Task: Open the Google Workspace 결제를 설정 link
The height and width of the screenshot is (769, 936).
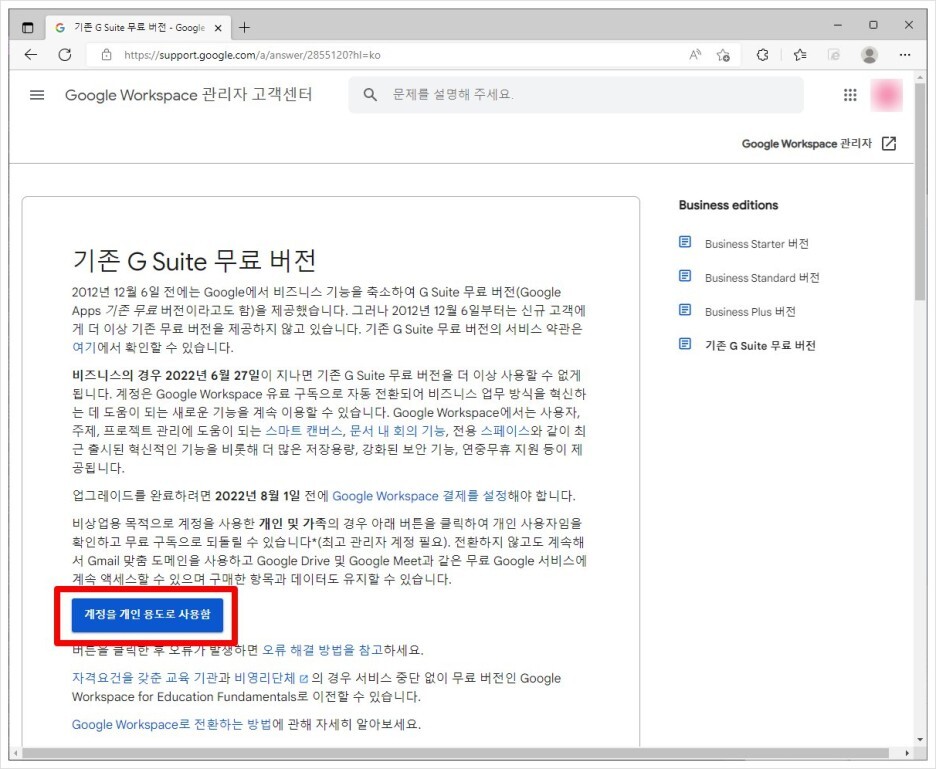Action: point(419,496)
